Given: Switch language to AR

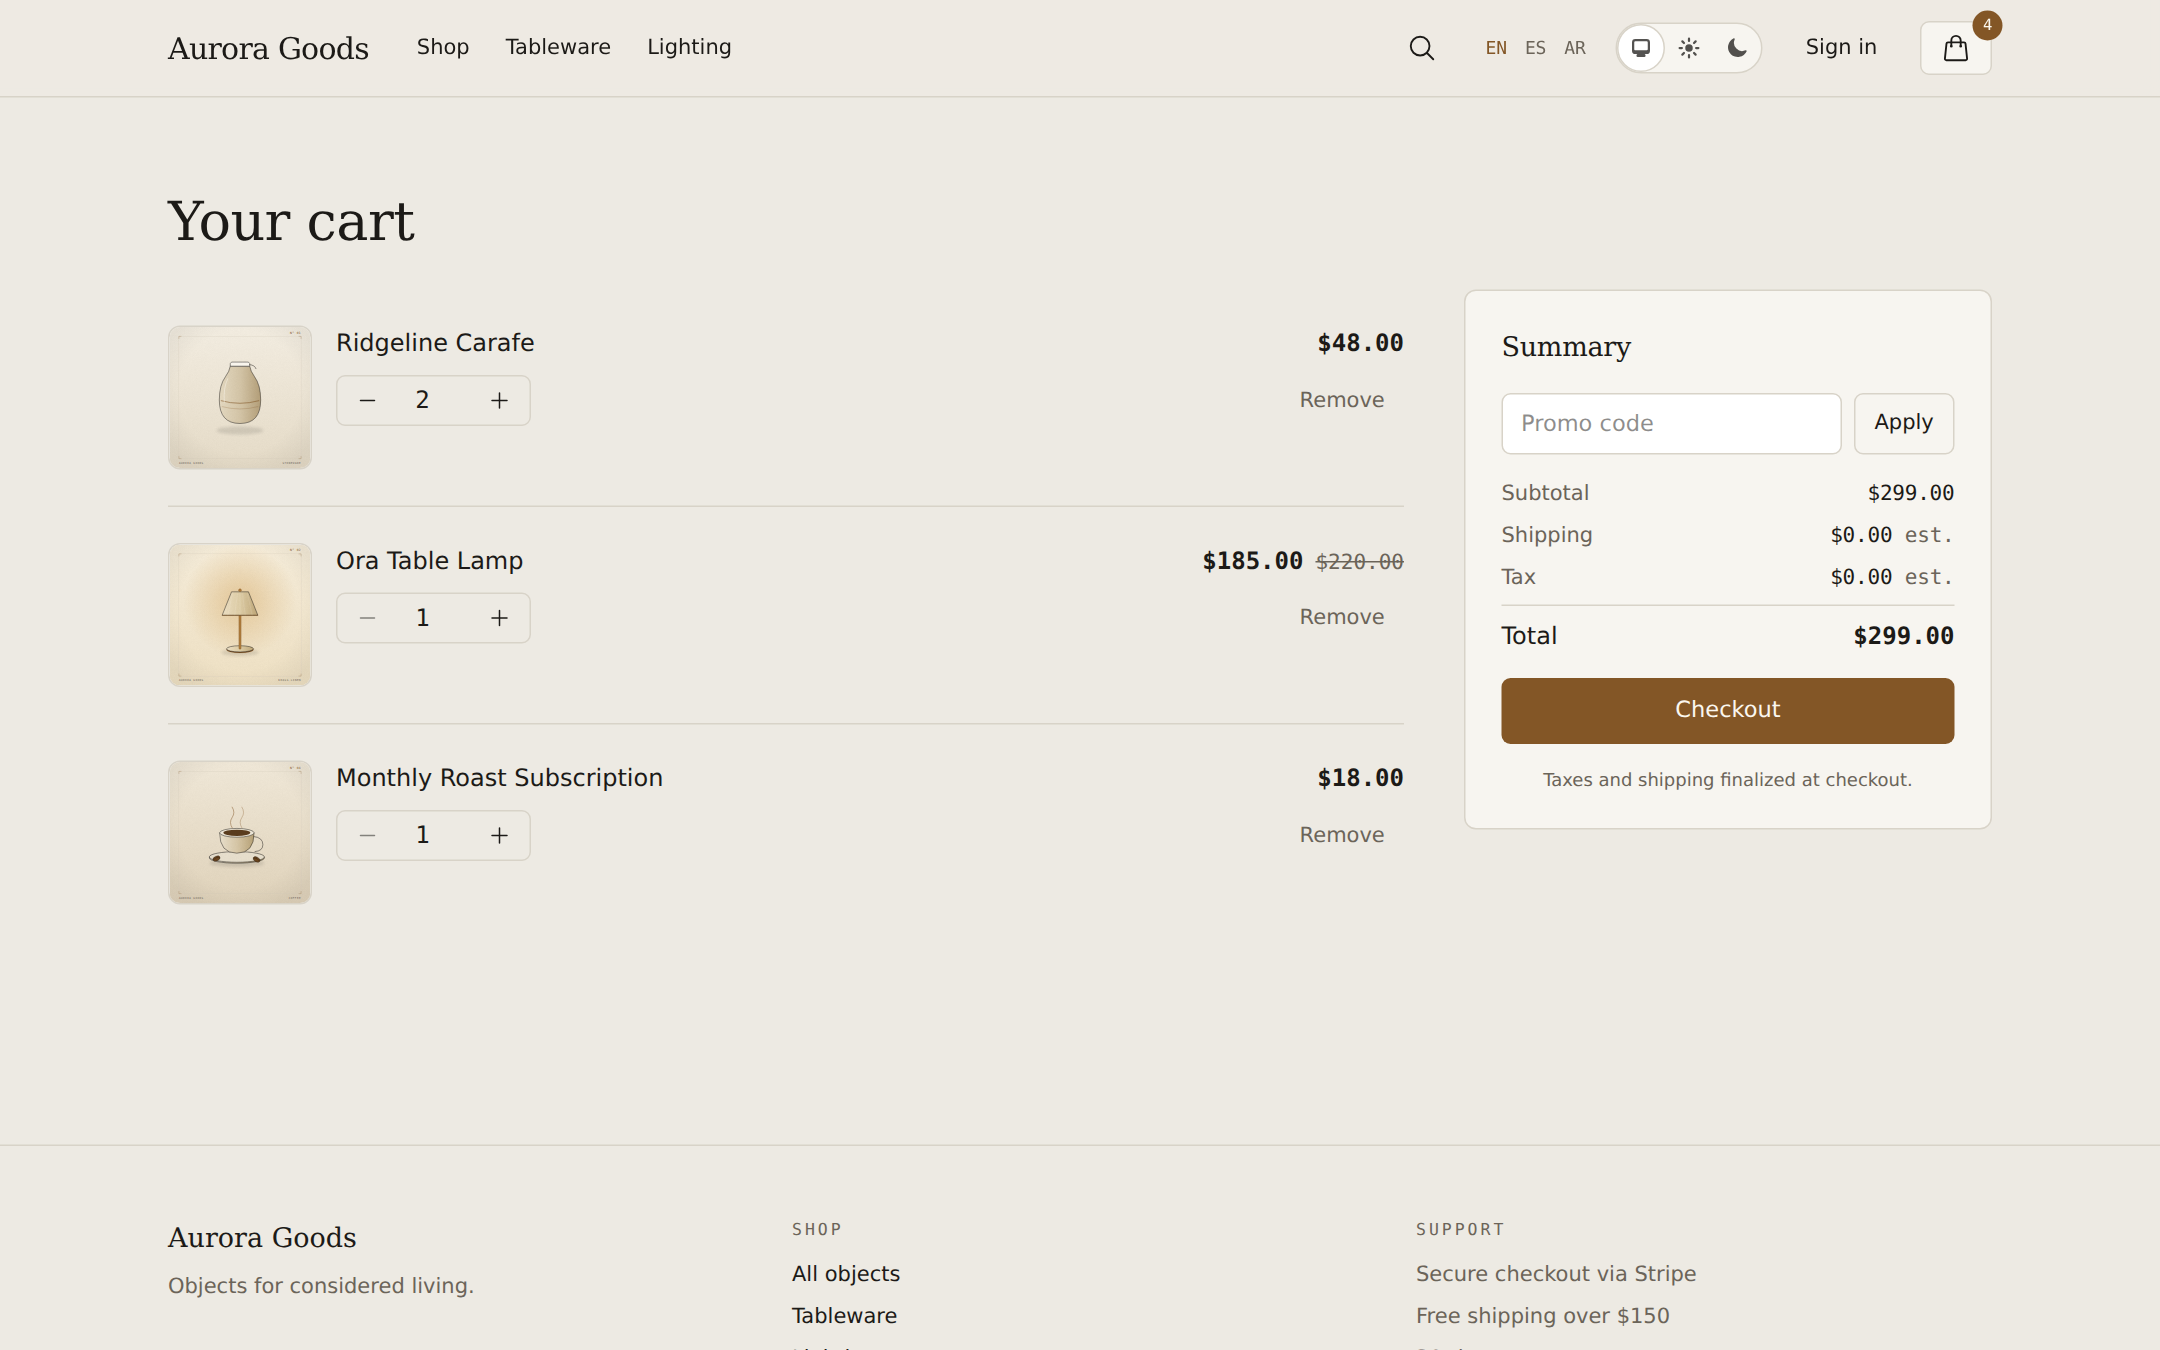Looking at the screenshot, I should click(1575, 48).
